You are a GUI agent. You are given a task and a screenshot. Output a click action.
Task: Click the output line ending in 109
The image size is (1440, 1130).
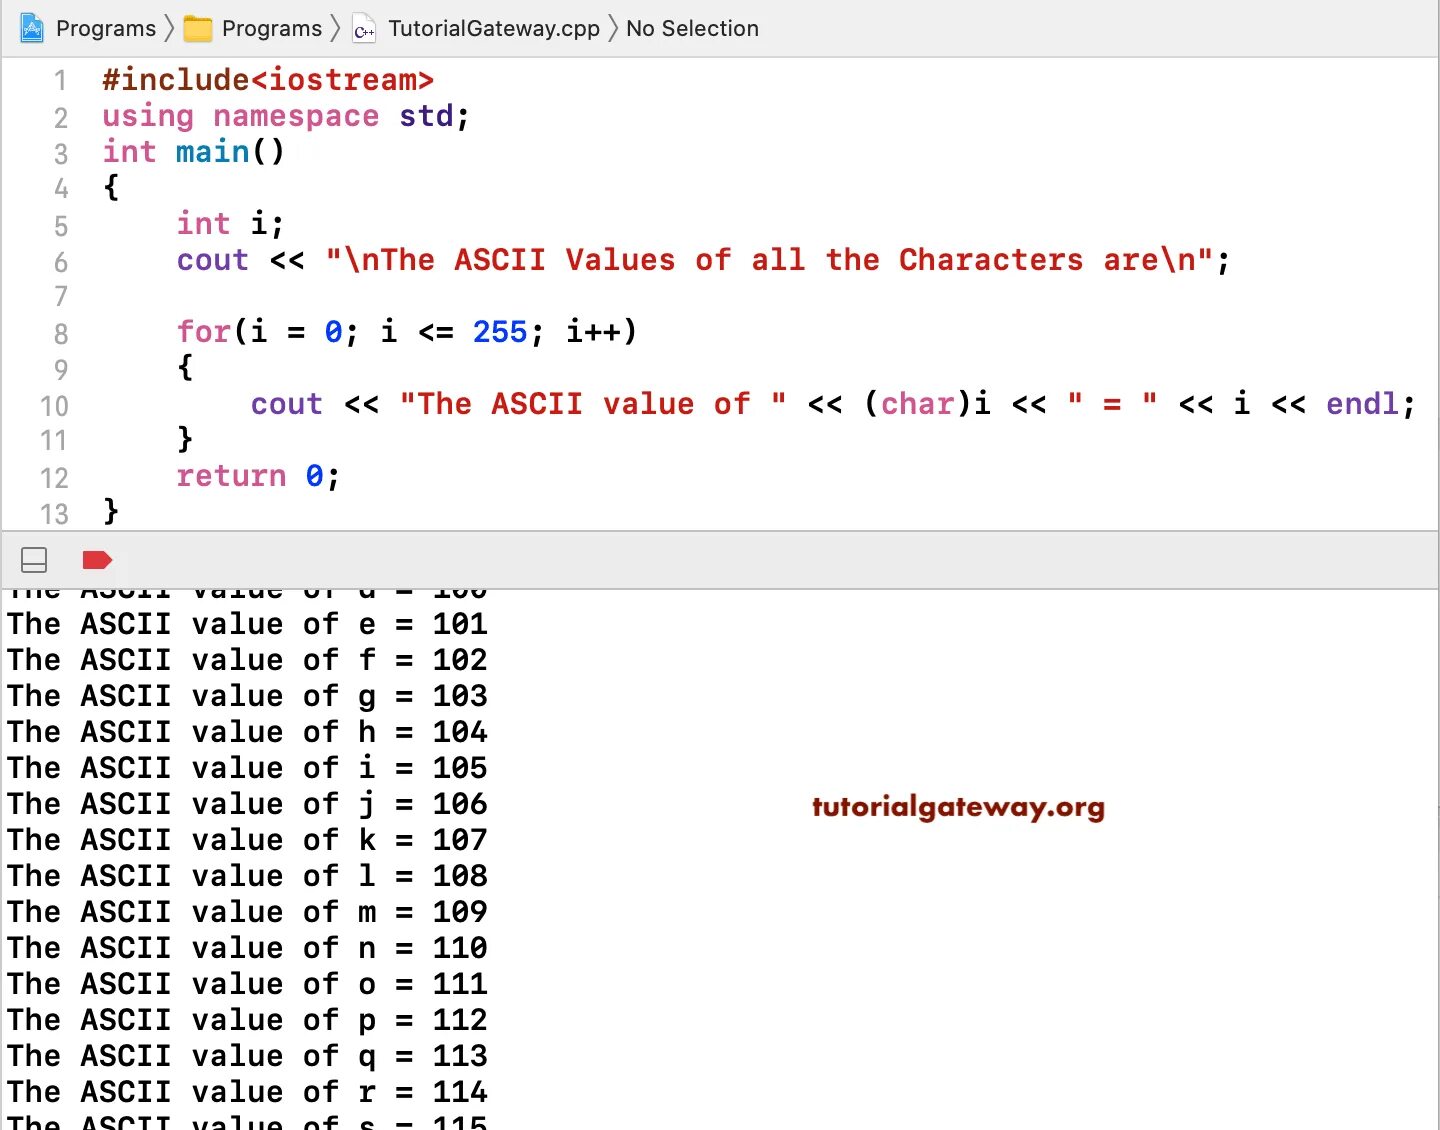pos(247,912)
